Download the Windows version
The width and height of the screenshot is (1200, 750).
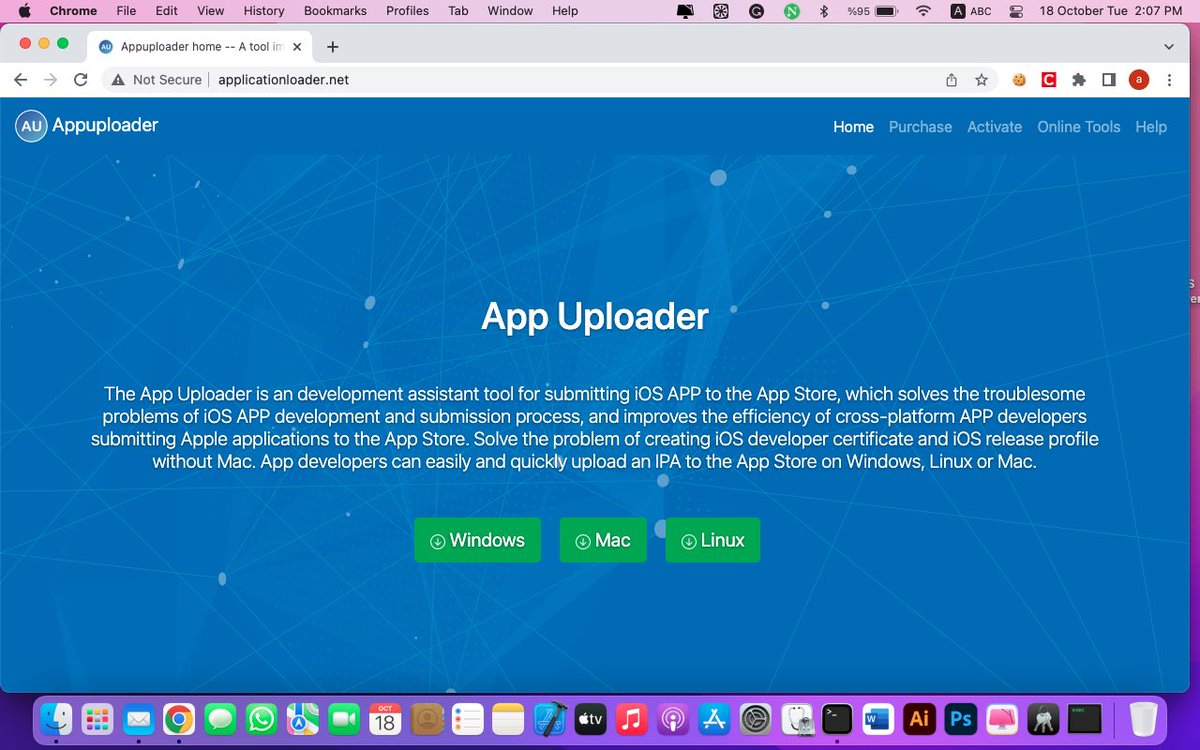point(477,540)
